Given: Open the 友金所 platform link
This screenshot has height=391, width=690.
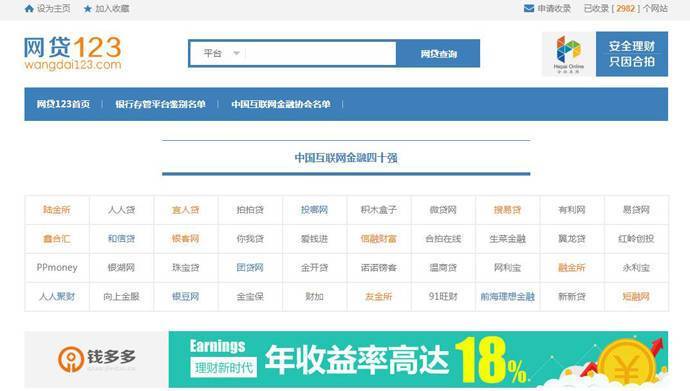Looking at the screenshot, I should coord(378,296).
